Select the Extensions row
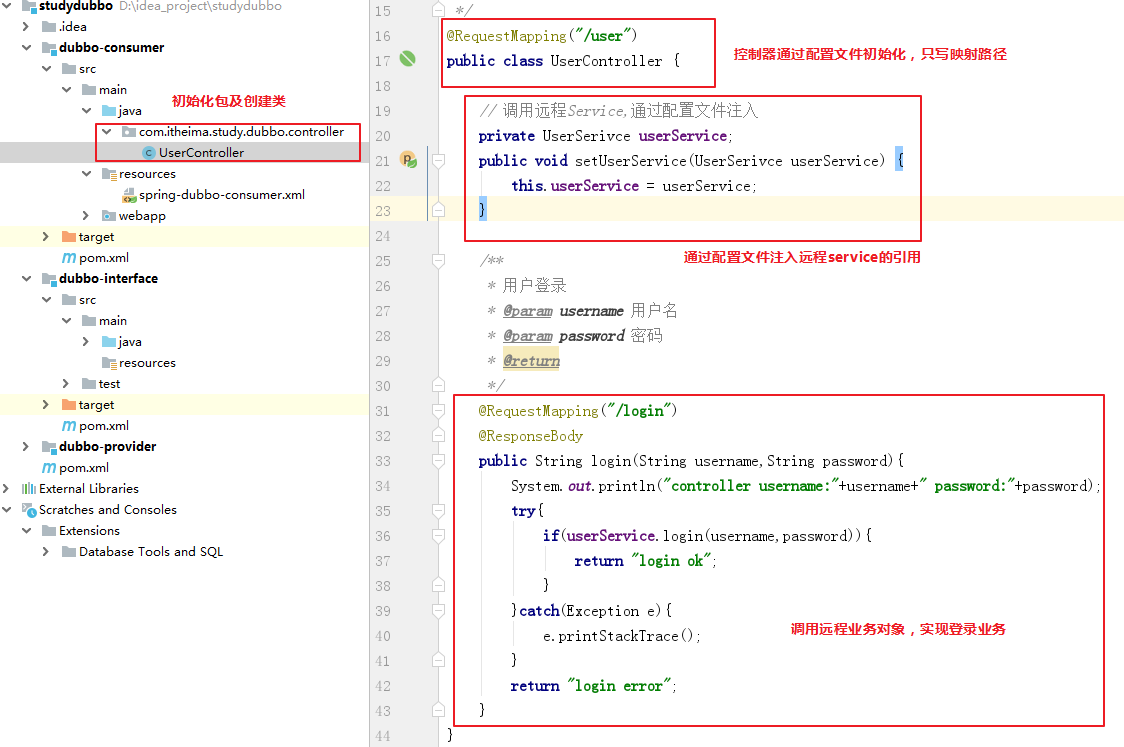This screenshot has height=747, width=1124. 184,531
